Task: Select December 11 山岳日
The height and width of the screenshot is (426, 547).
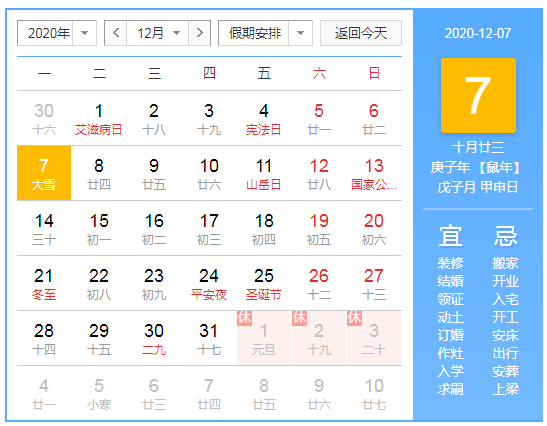Action: 264,173
